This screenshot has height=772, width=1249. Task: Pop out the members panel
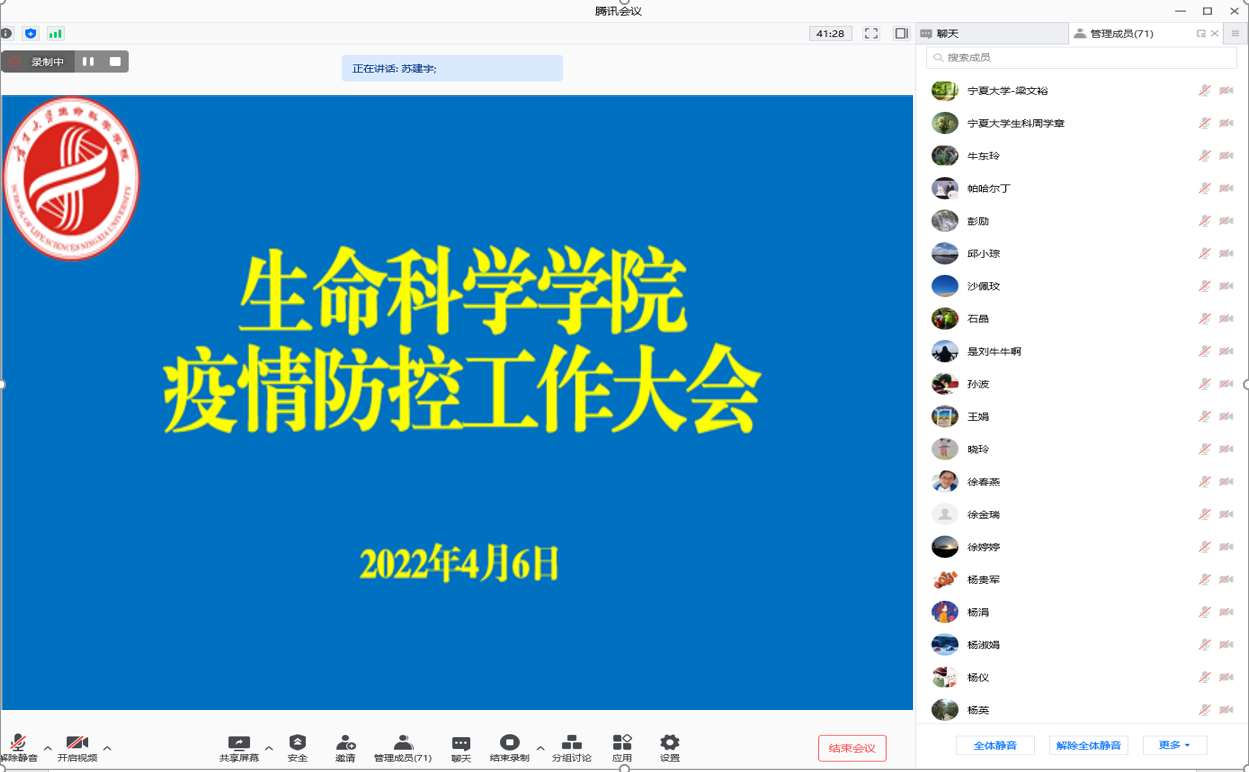[x=1201, y=33]
